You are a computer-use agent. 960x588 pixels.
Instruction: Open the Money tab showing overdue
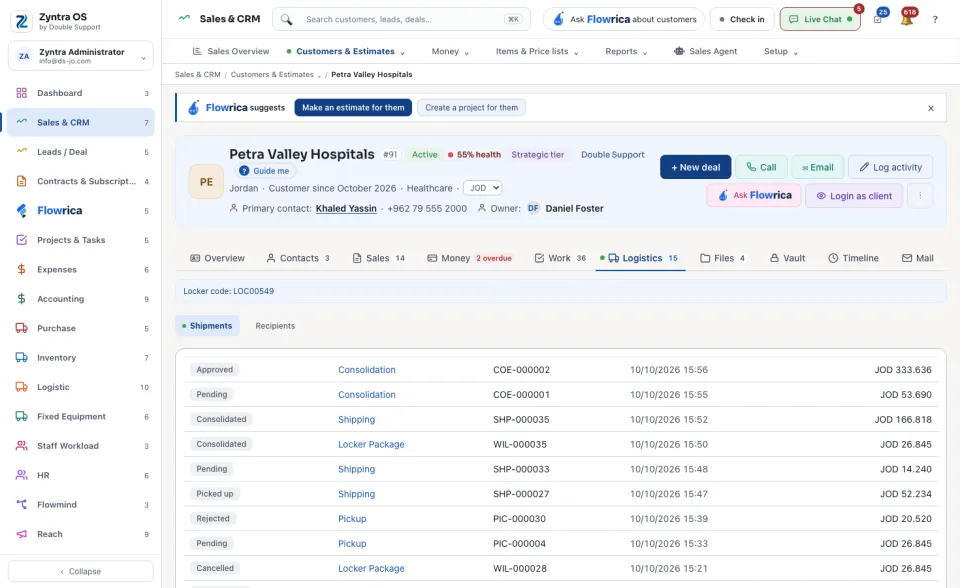tap(469, 258)
